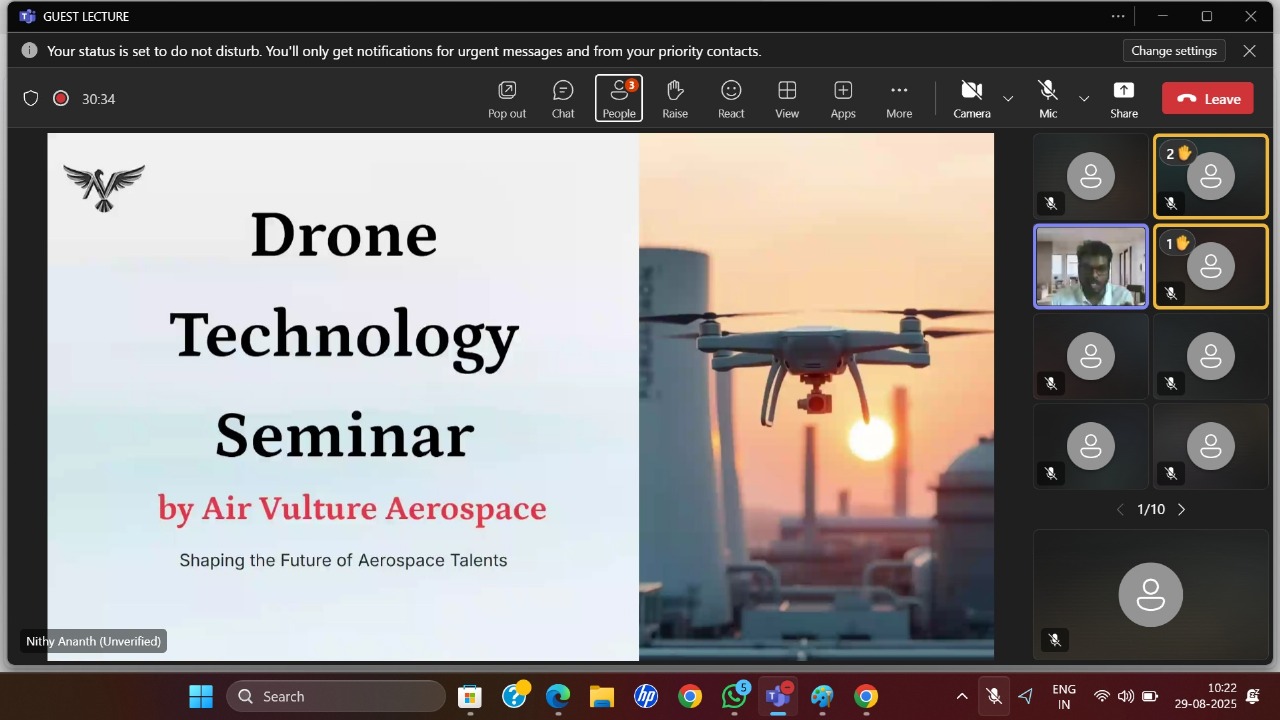
Task: Open the View layout menu
Action: coord(787,99)
